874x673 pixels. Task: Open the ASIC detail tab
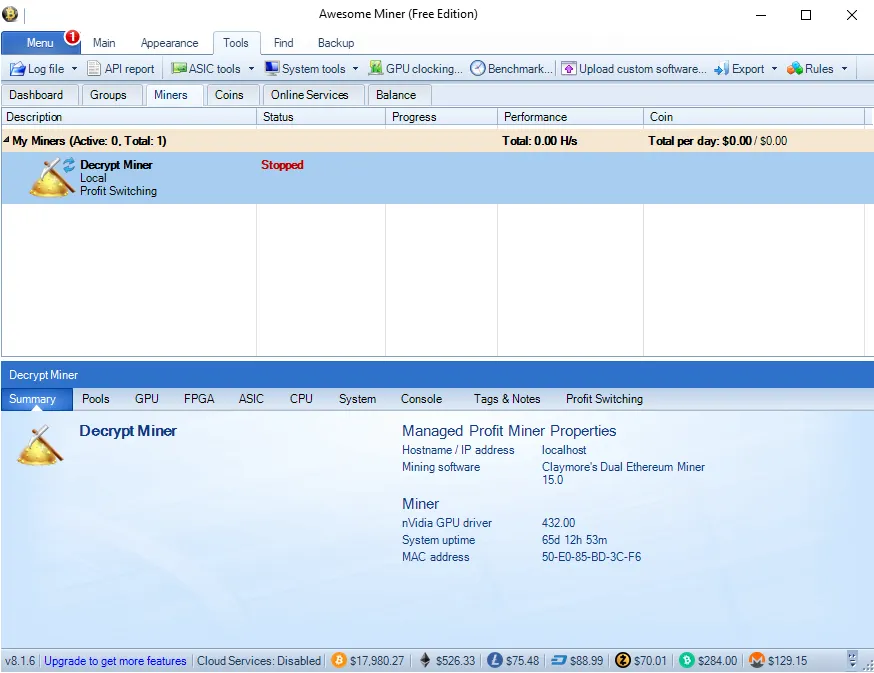(x=251, y=399)
